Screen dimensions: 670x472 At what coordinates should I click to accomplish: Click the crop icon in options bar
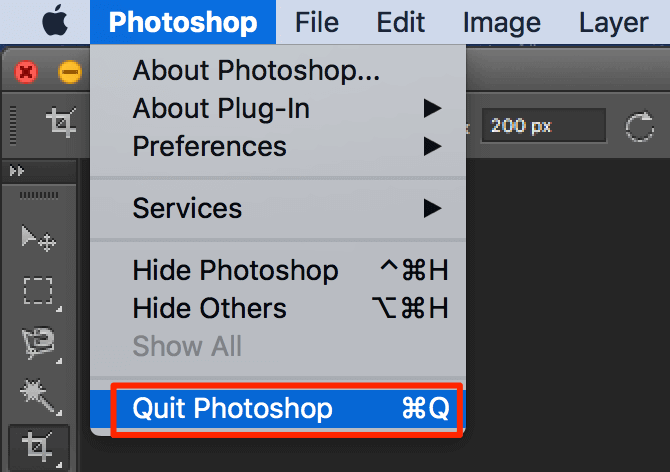(x=62, y=124)
